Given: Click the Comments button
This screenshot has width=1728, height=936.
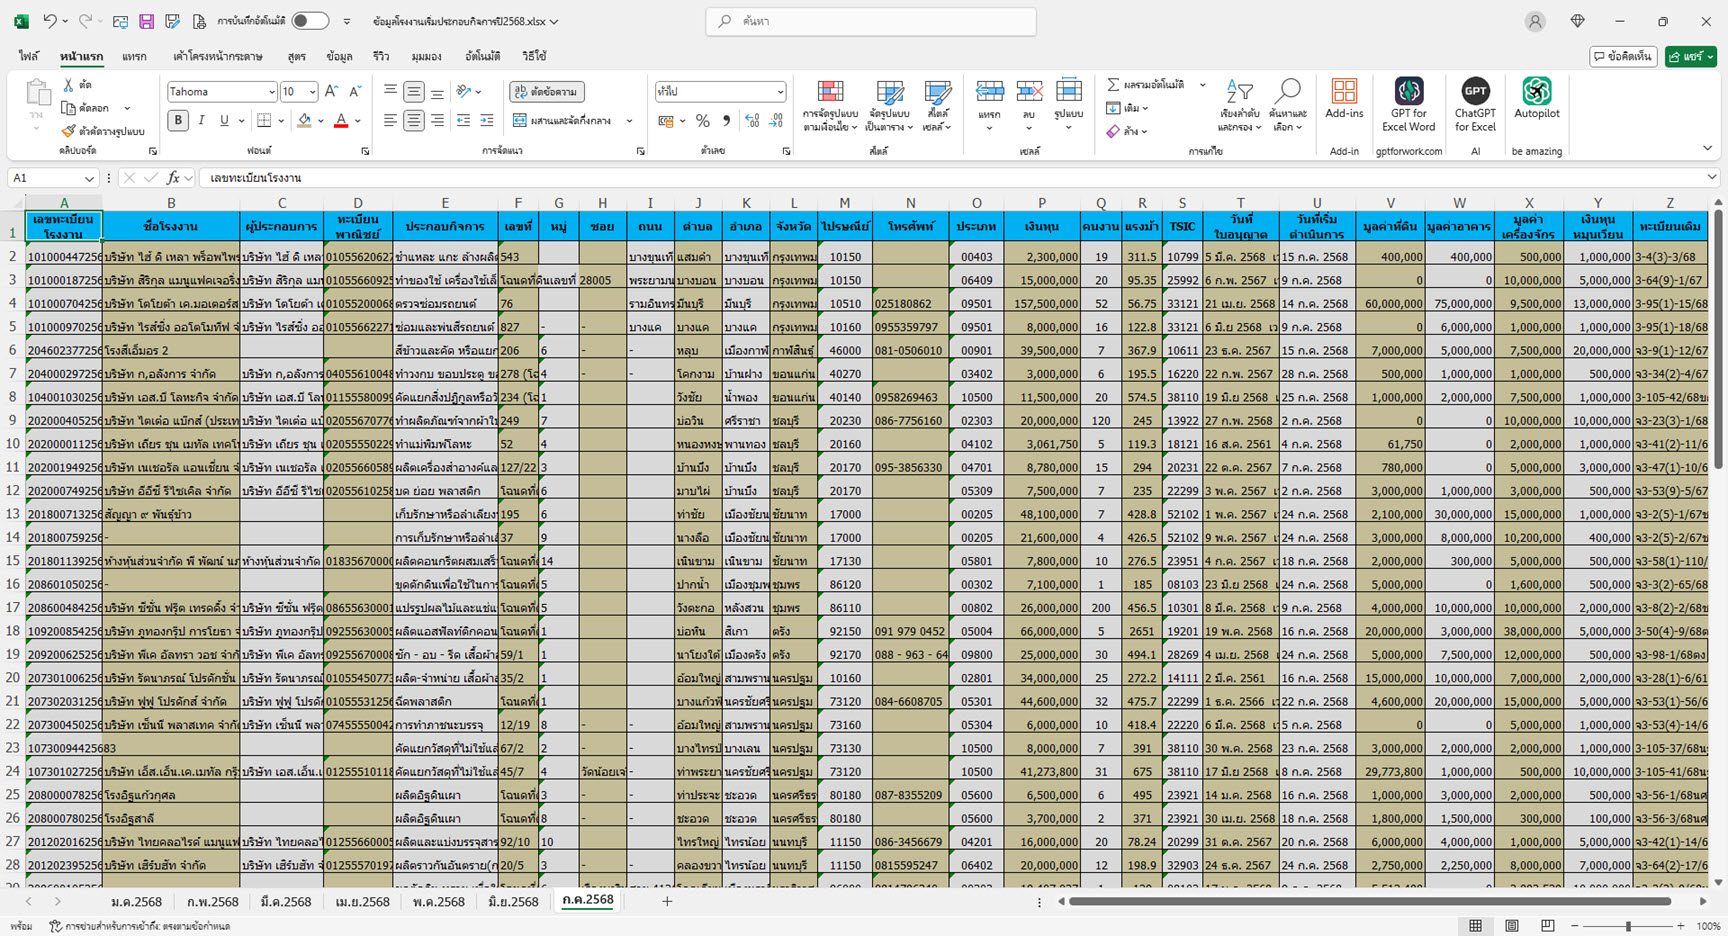Looking at the screenshot, I should pyautogui.click(x=1623, y=57).
